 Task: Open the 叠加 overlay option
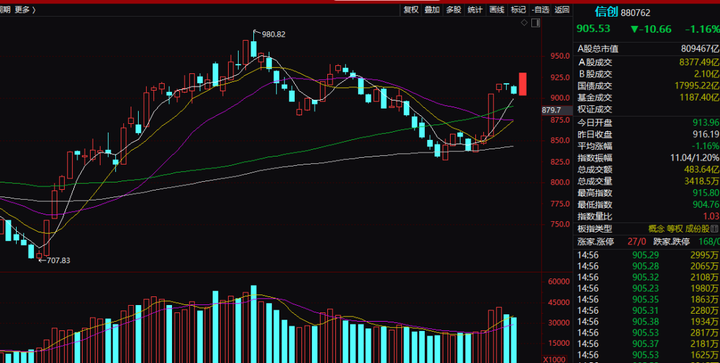432,10
